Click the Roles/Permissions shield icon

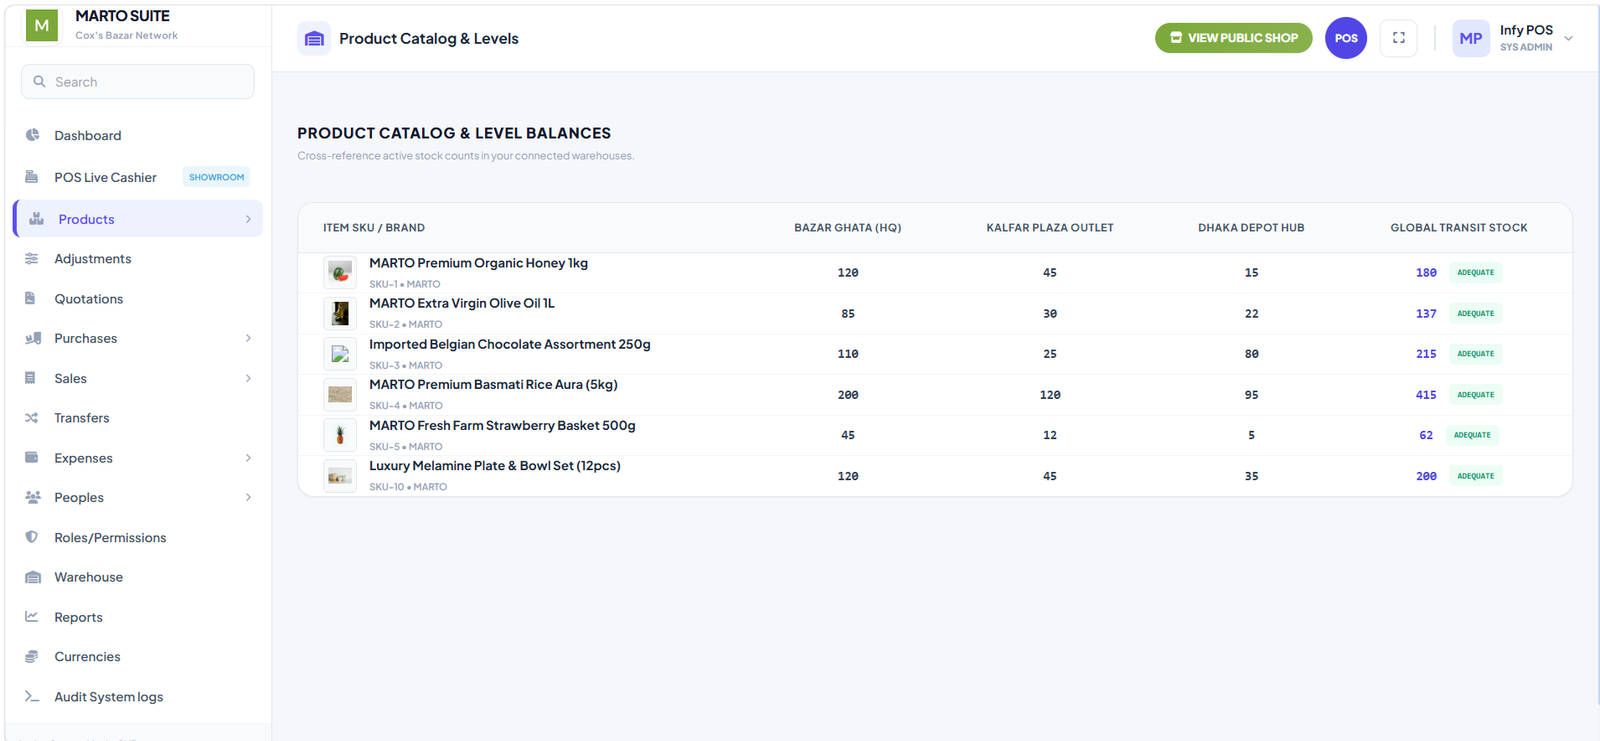point(32,537)
